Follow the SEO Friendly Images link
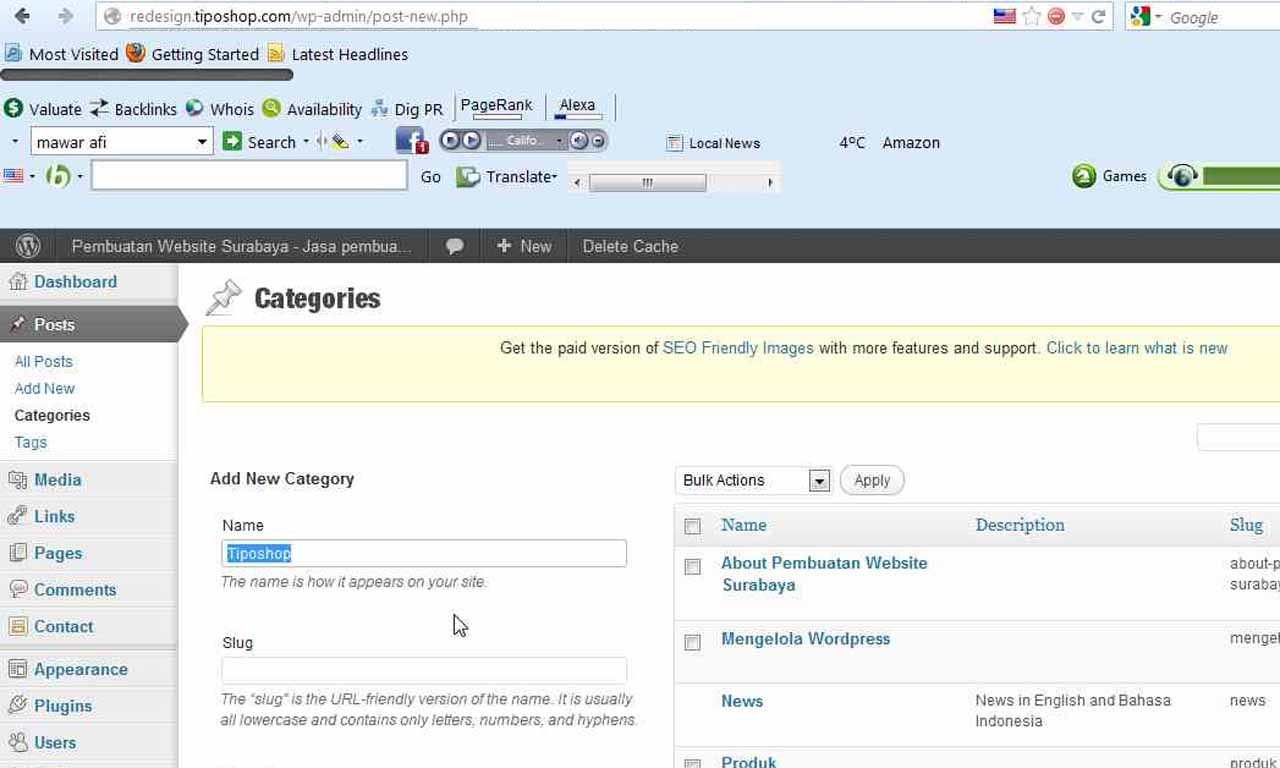Image resolution: width=1280 pixels, height=768 pixels. [738, 348]
